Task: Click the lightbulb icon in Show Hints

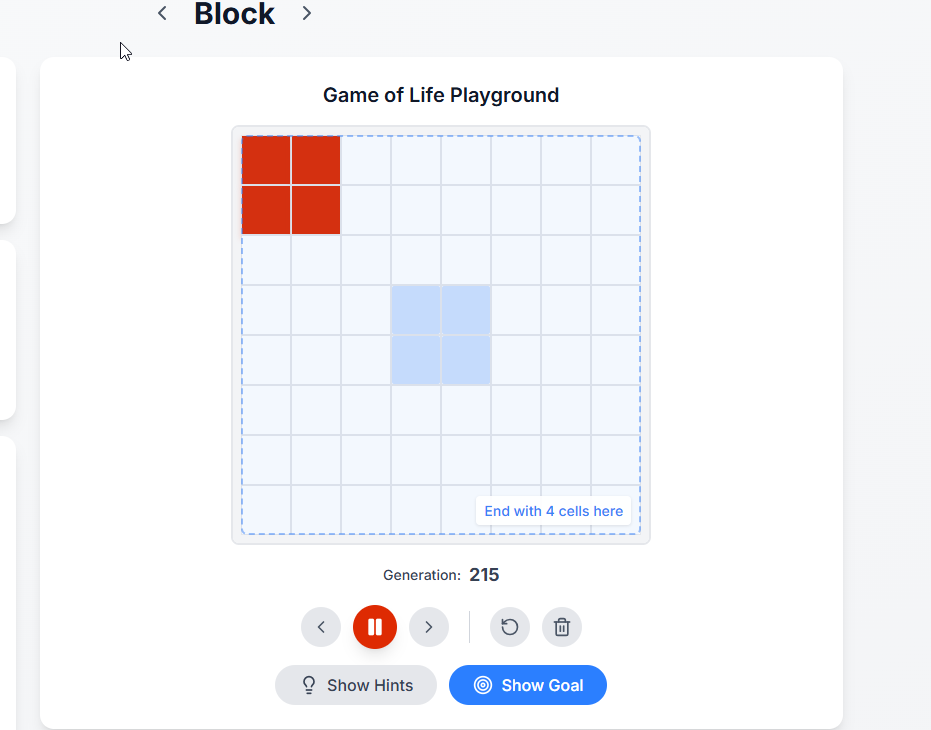Action: (309, 685)
